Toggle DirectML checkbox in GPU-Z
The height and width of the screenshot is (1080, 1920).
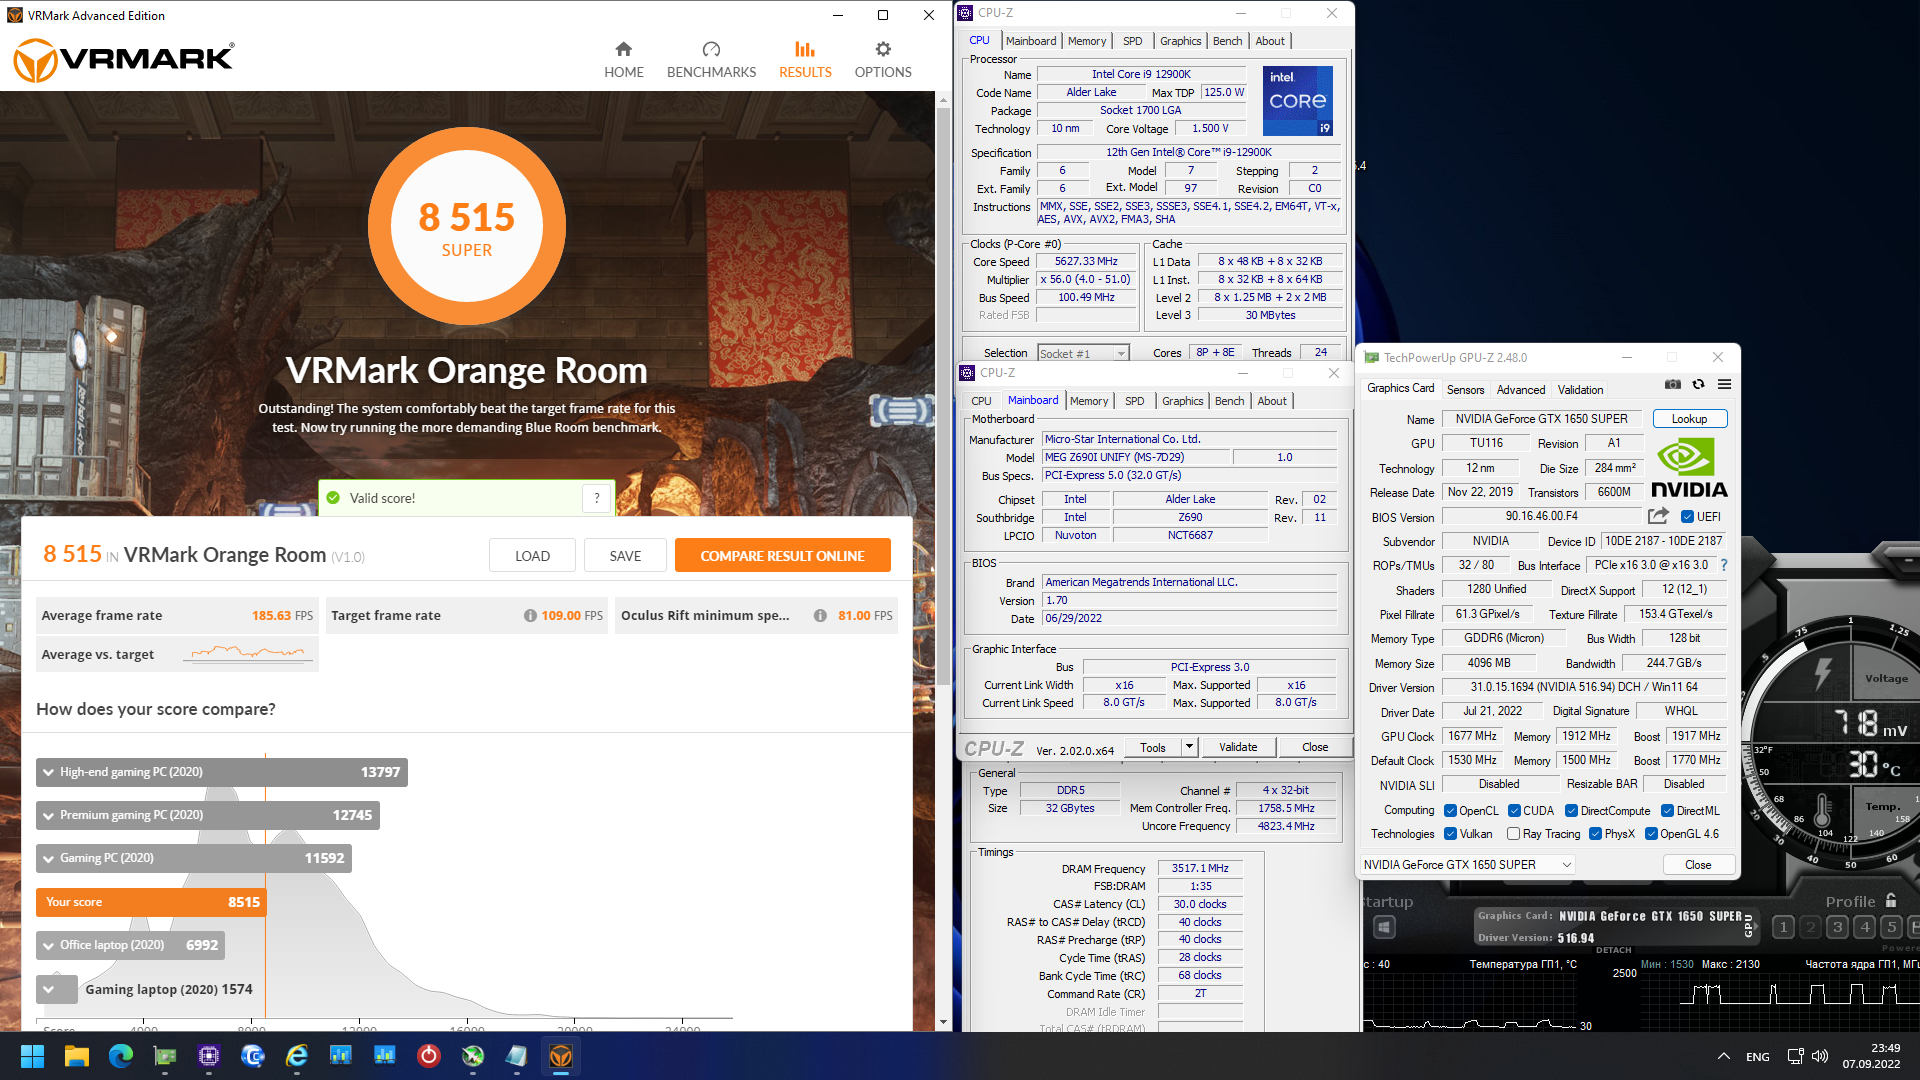tap(1667, 811)
